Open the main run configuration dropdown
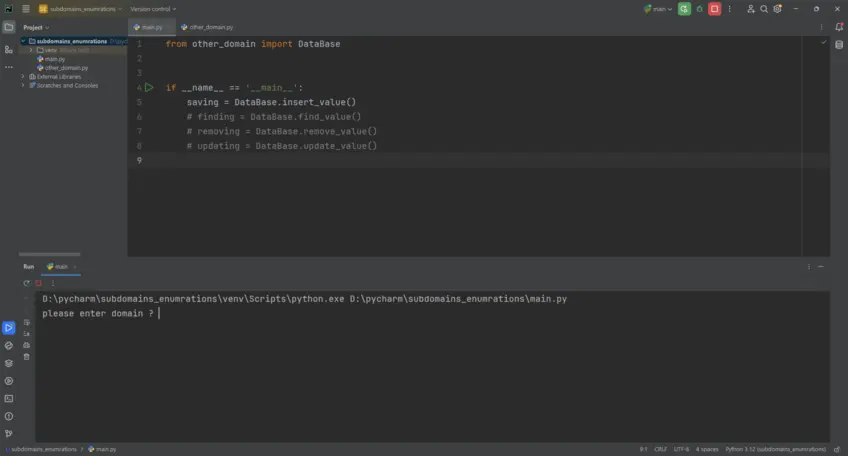 point(660,9)
